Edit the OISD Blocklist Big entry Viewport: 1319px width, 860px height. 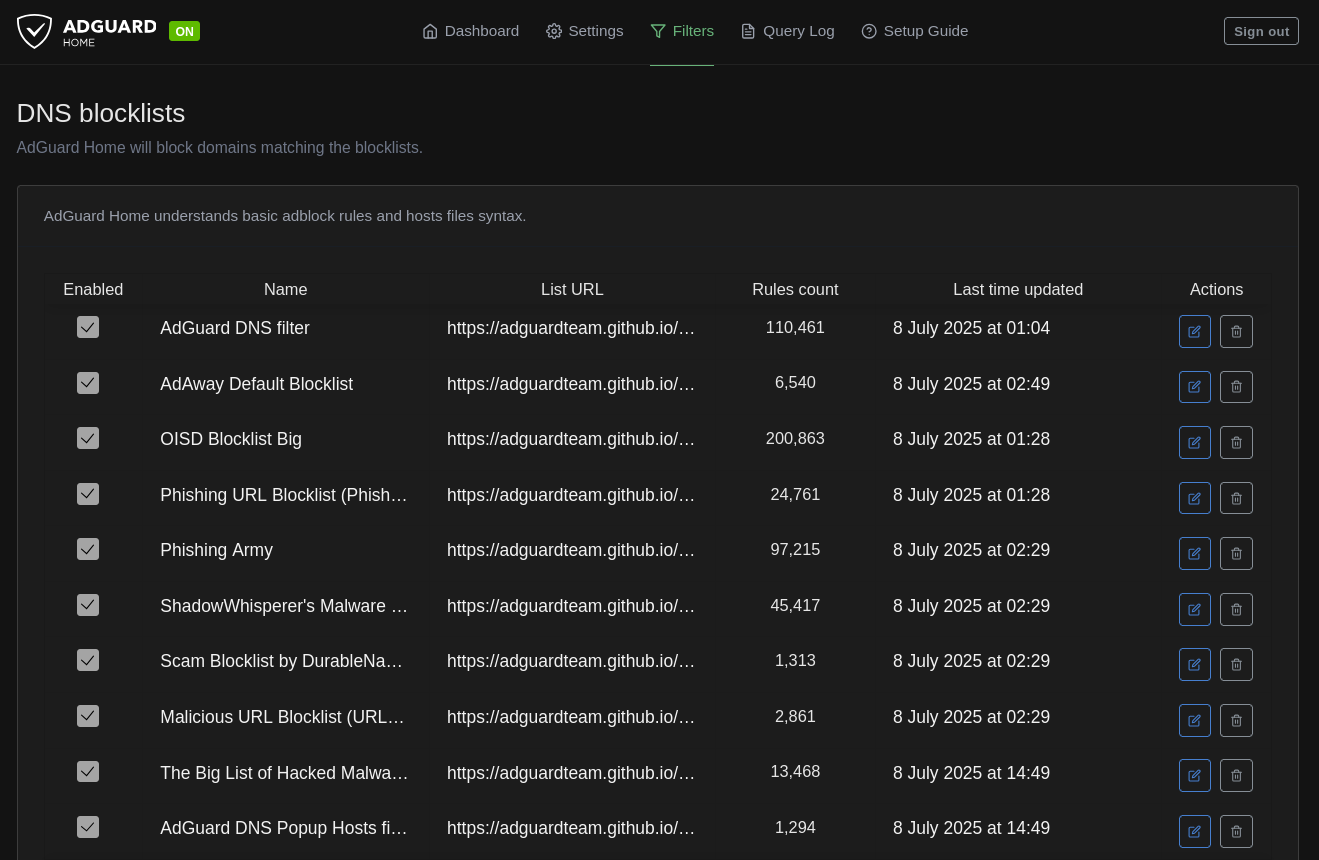click(x=1195, y=443)
